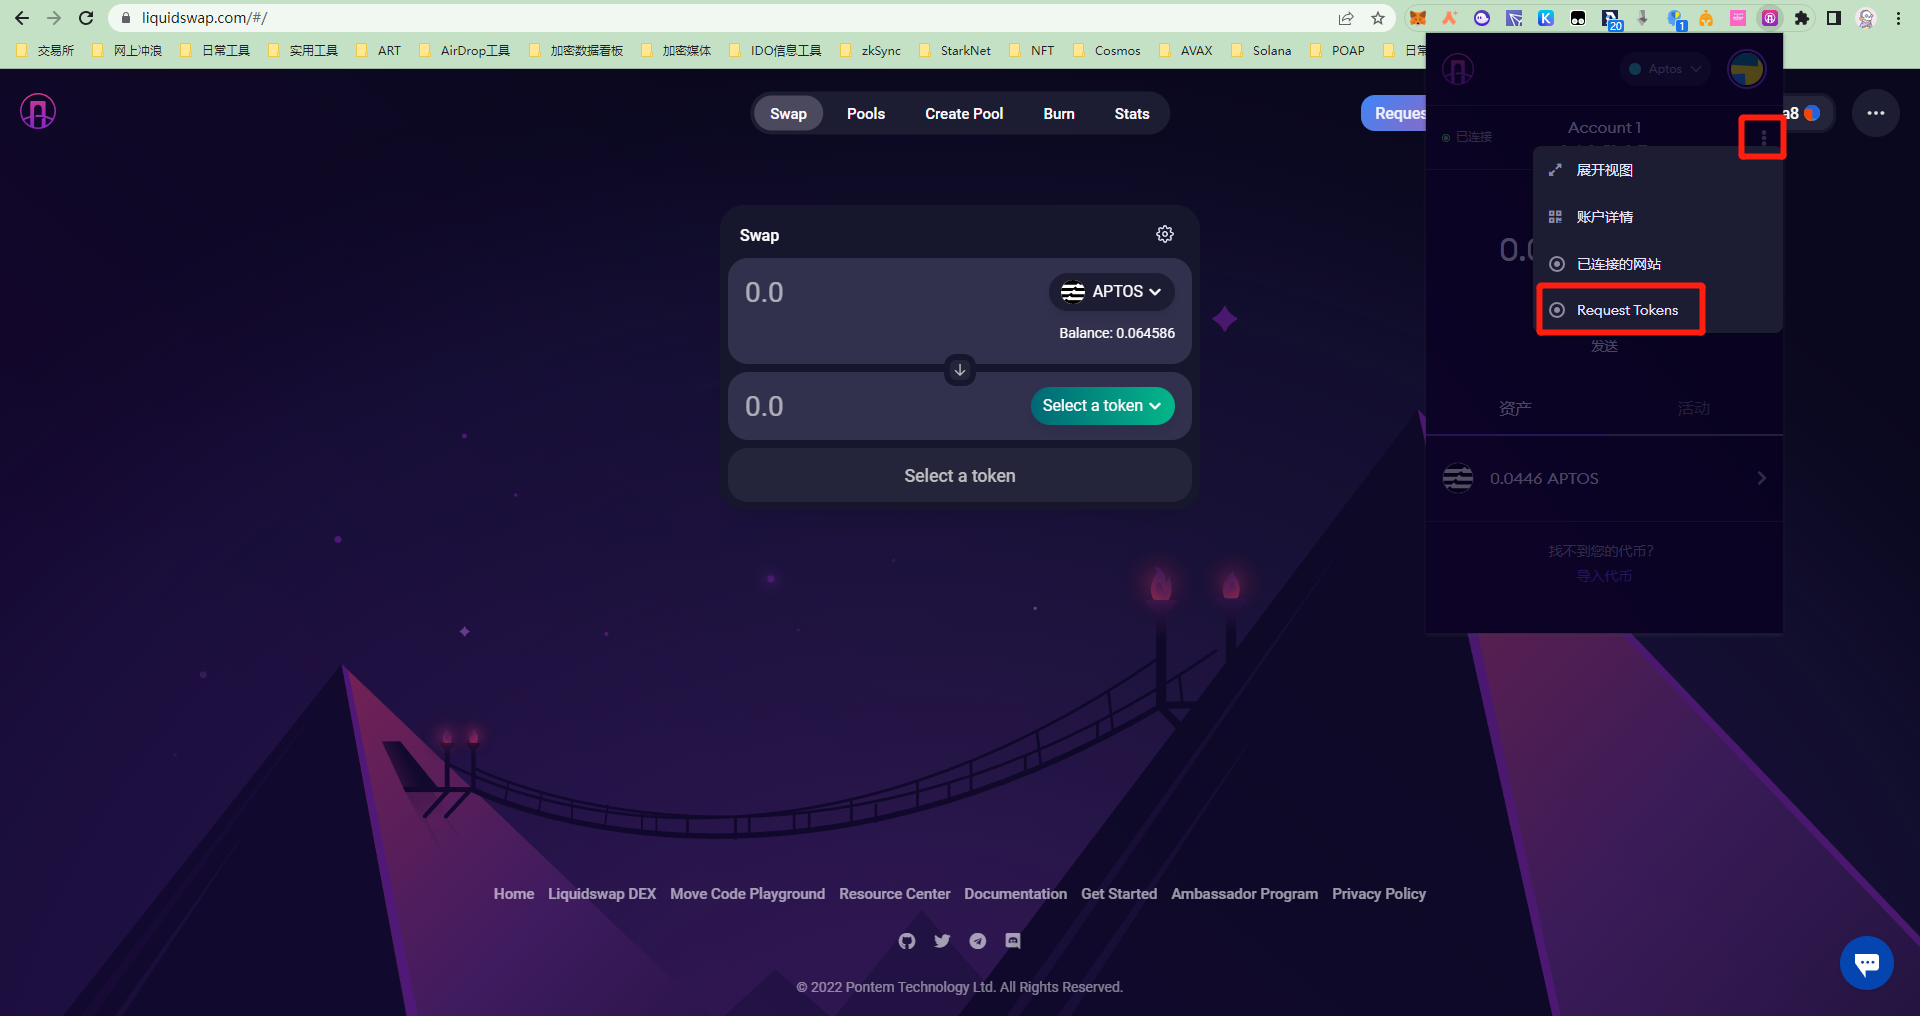1920x1016 pixels.
Task: Open the Twitter footer icon
Action: [942, 941]
